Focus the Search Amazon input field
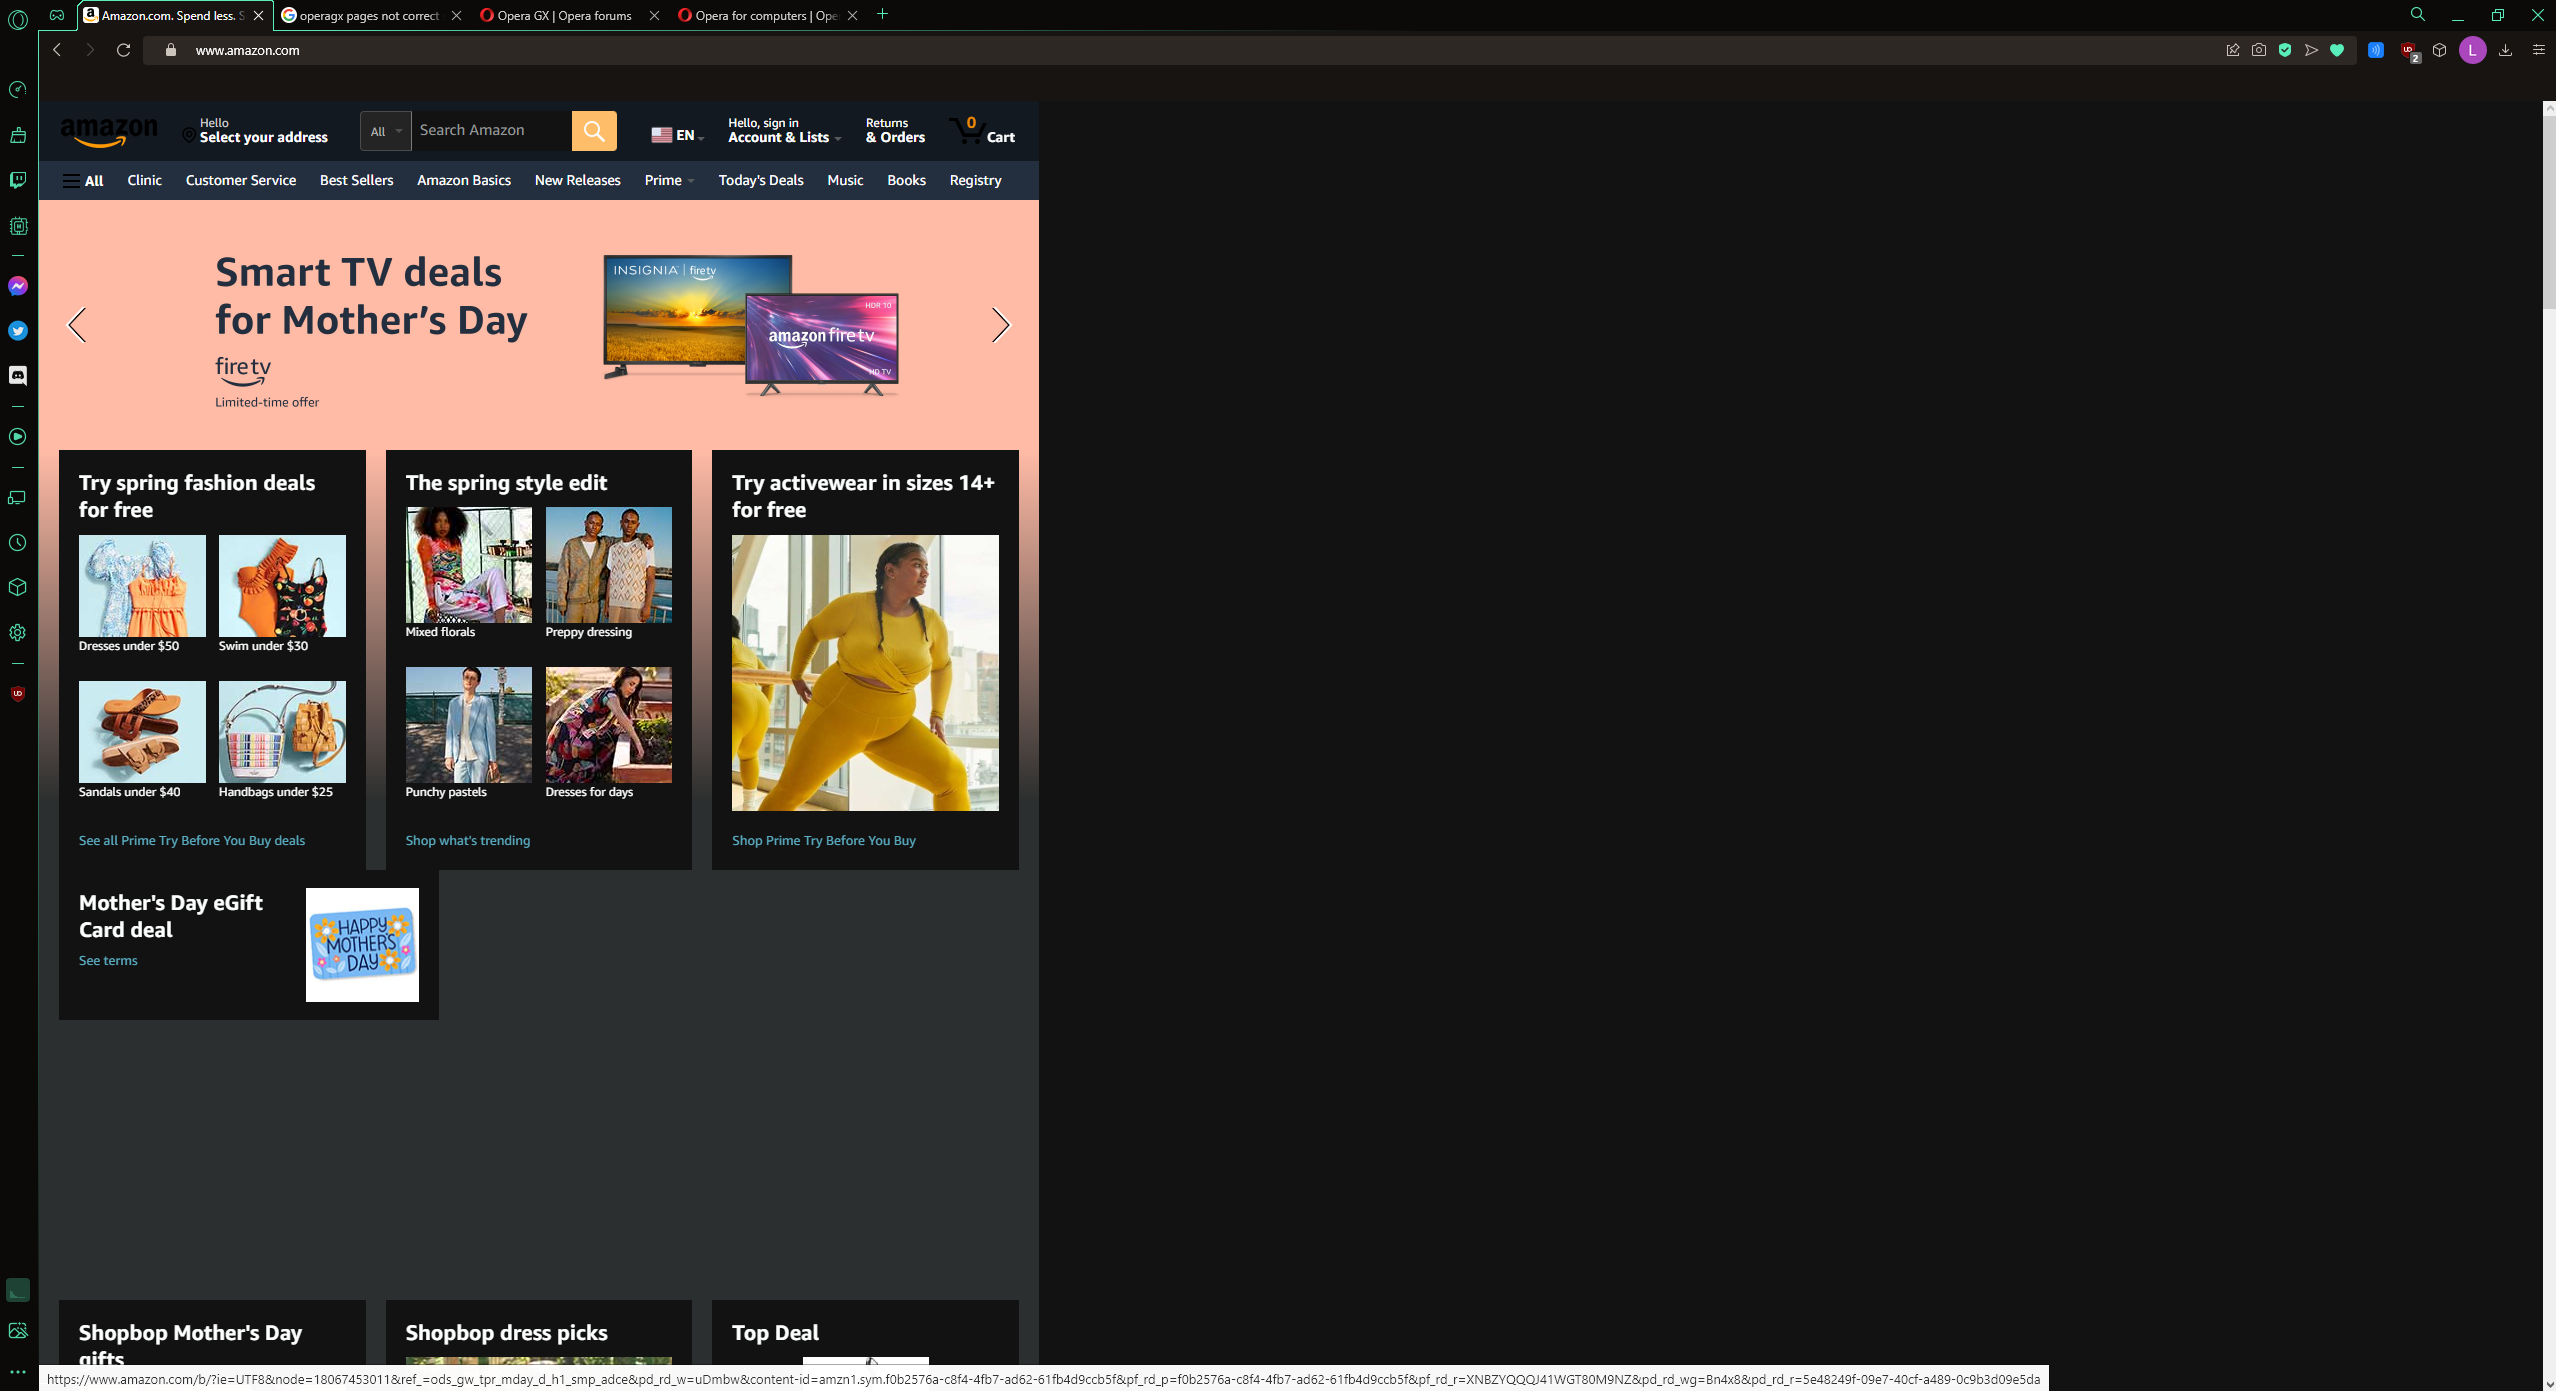2556x1391 pixels. [x=491, y=131]
